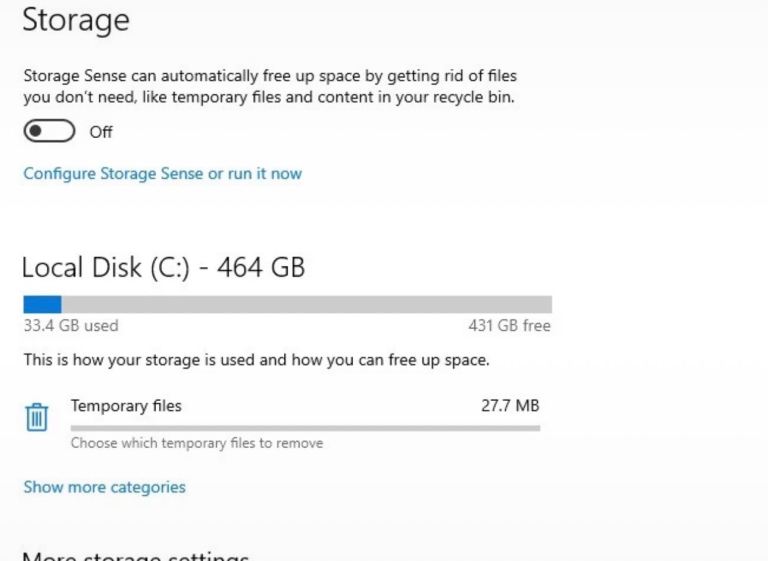
Task: Click the Off label beside the toggle
Action: click(x=101, y=132)
